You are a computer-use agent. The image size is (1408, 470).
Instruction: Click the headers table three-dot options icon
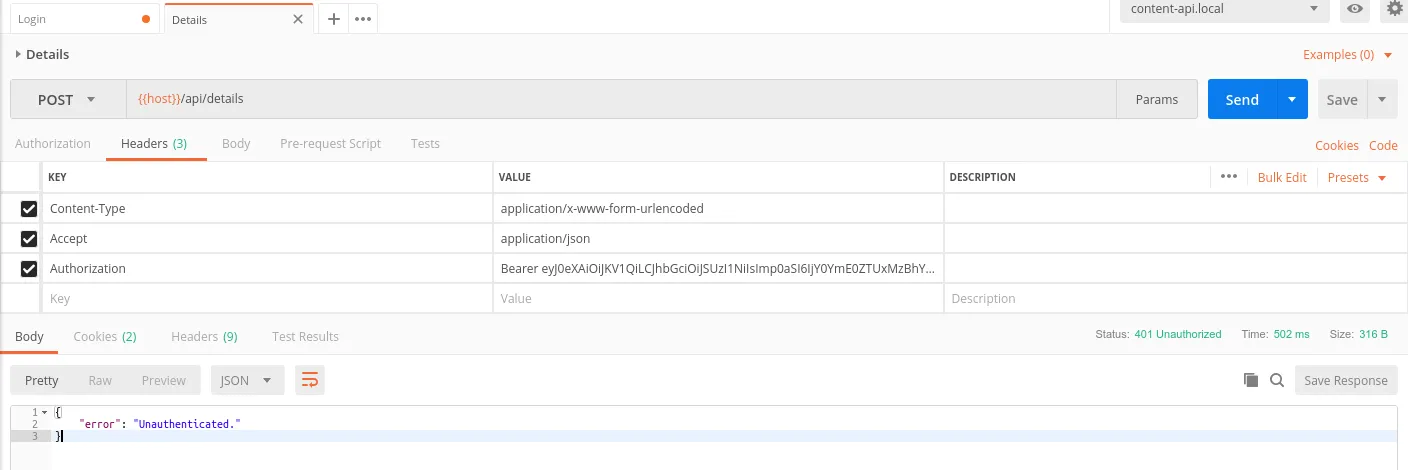coord(1229,177)
